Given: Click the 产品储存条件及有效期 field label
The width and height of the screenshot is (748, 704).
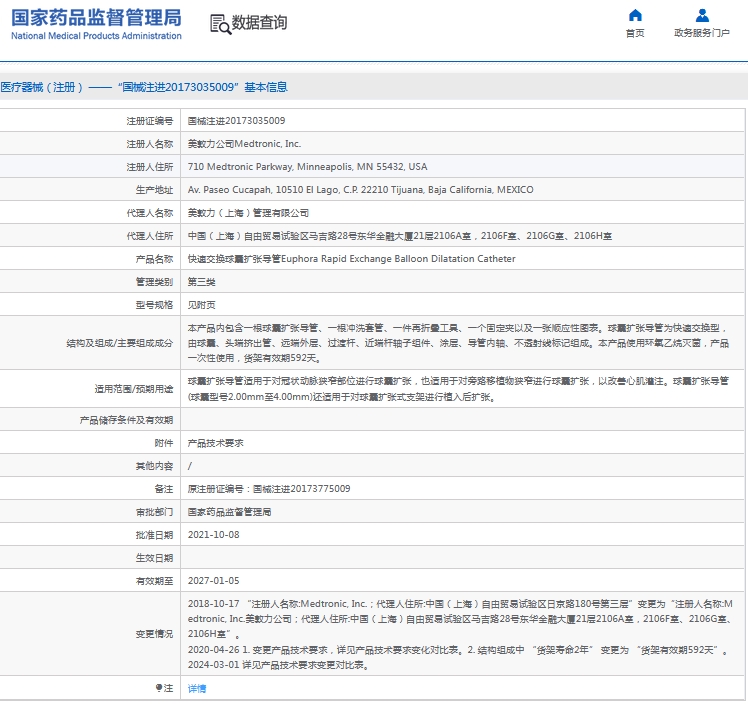Looking at the screenshot, I should pyautogui.click(x=126, y=420).
